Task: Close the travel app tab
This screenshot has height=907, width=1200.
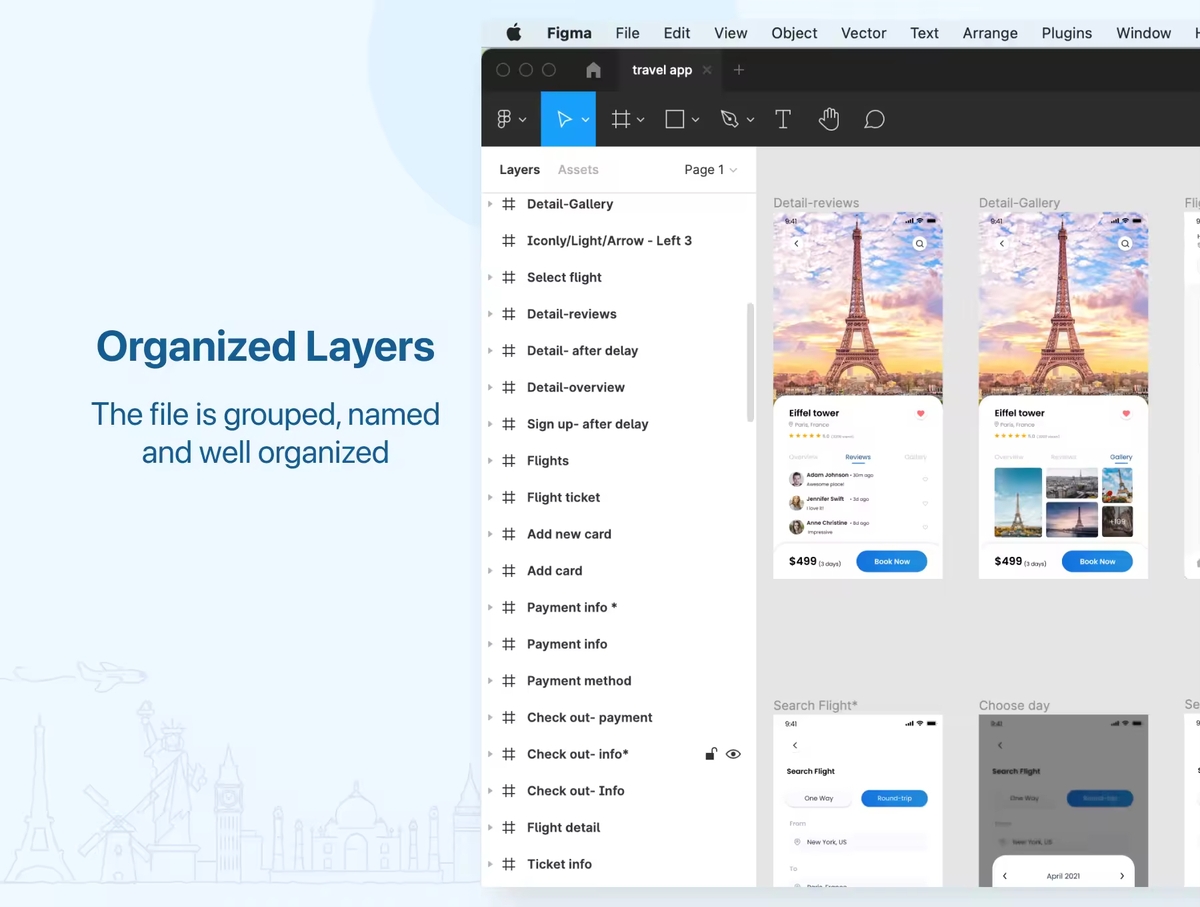Action: click(x=707, y=70)
